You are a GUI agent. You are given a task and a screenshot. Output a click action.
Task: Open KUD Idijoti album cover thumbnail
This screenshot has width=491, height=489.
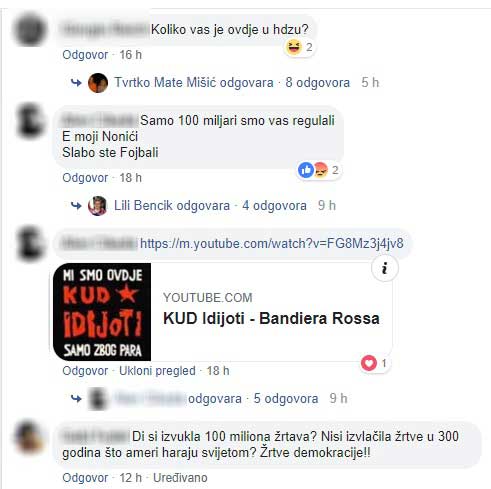tap(102, 312)
